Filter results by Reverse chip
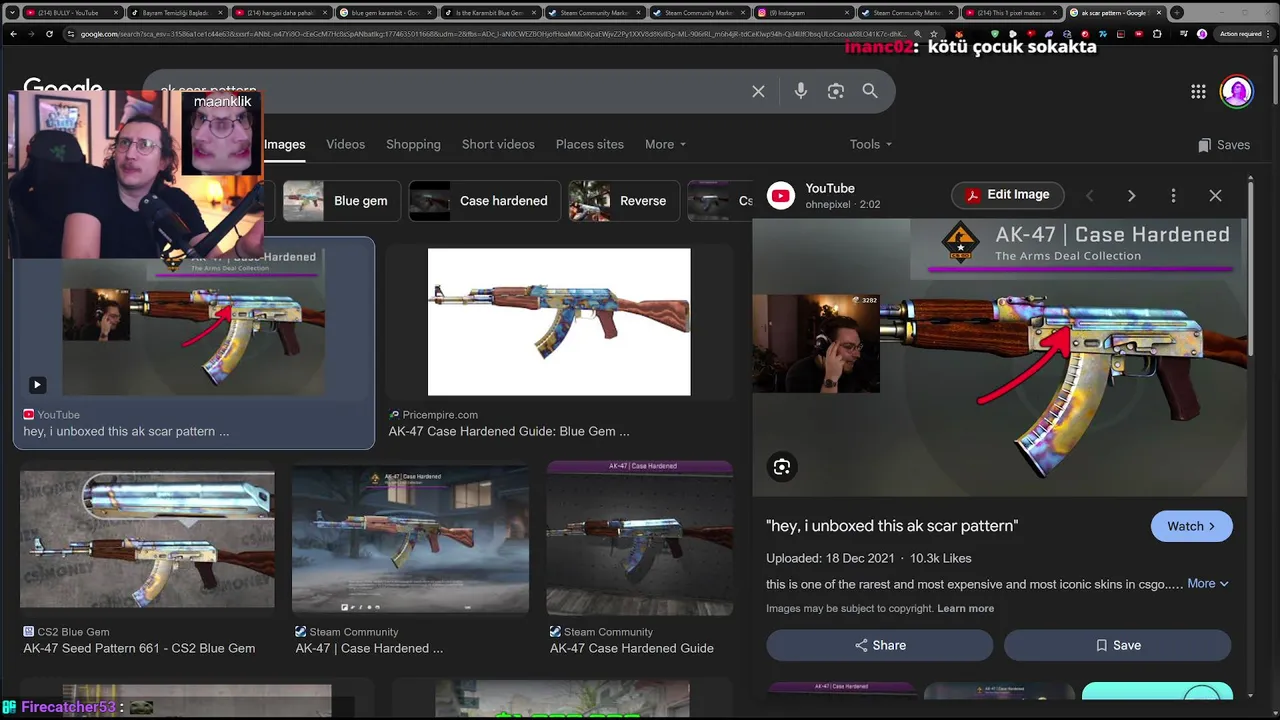 pos(624,201)
